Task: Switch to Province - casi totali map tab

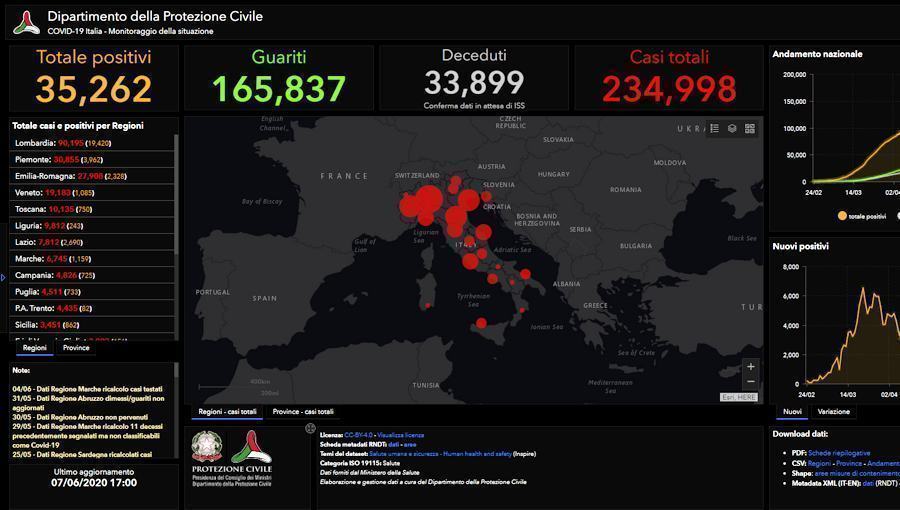Action: pyautogui.click(x=303, y=412)
